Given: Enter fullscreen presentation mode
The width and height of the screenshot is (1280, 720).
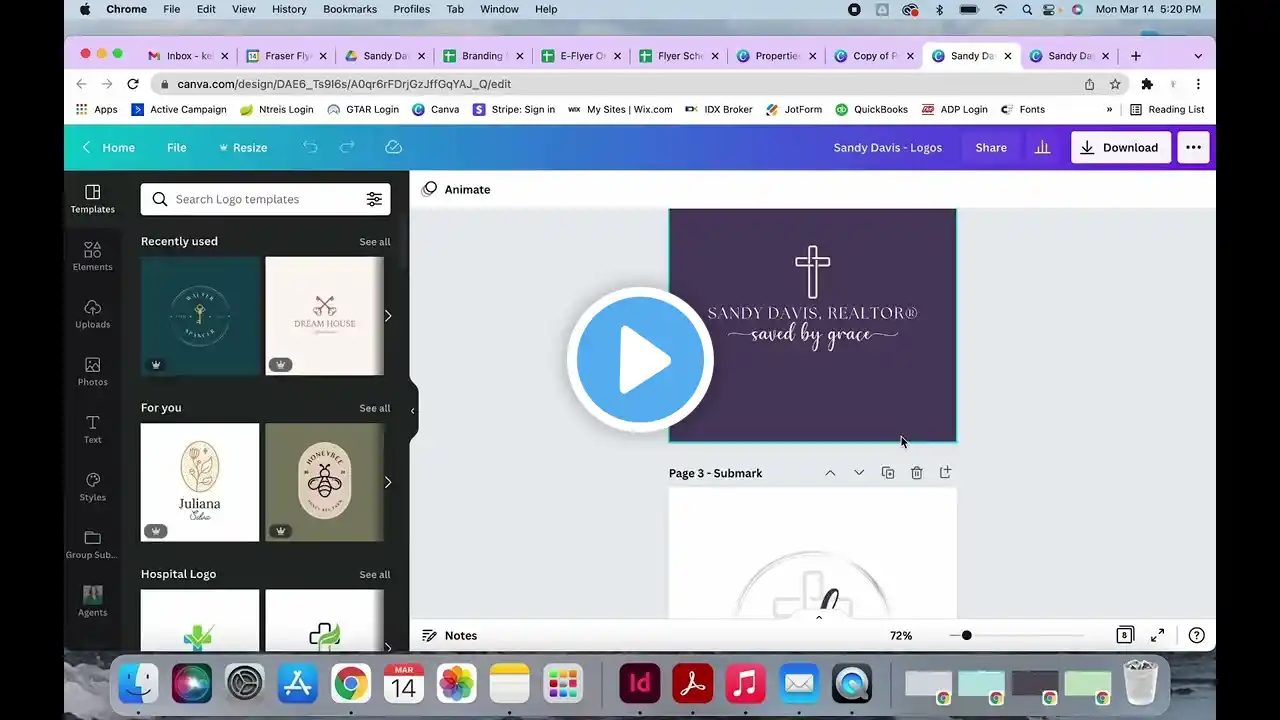Looking at the screenshot, I should click(x=1157, y=635).
